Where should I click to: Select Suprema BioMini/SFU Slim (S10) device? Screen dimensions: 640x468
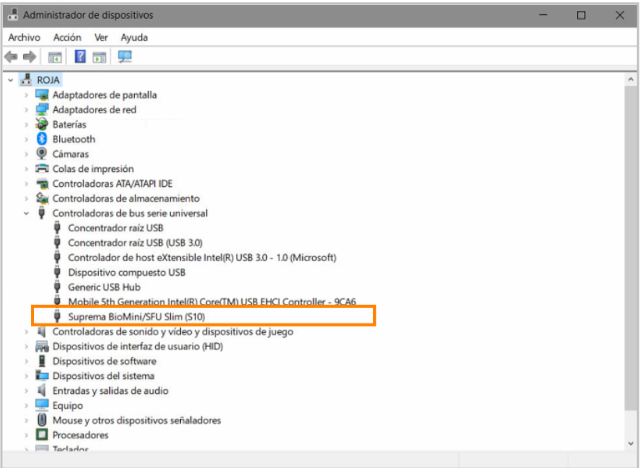[136, 317]
